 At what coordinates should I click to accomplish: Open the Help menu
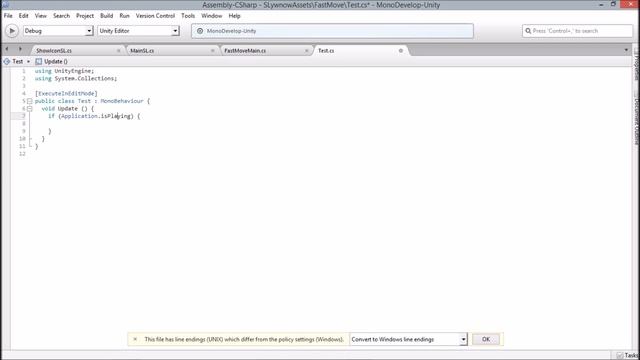pyautogui.click(x=234, y=16)
